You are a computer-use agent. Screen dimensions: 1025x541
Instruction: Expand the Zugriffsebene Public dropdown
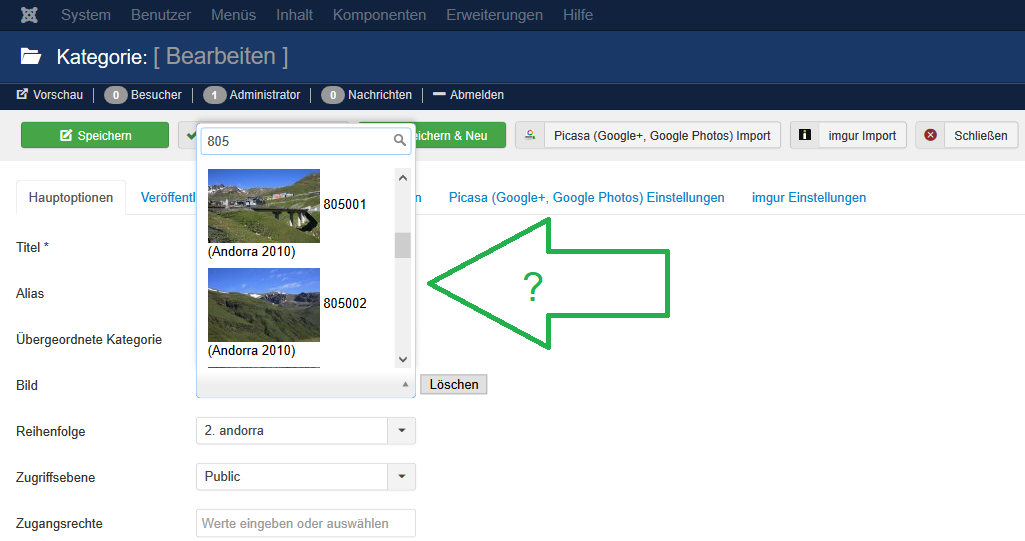[x=401, y=477]
